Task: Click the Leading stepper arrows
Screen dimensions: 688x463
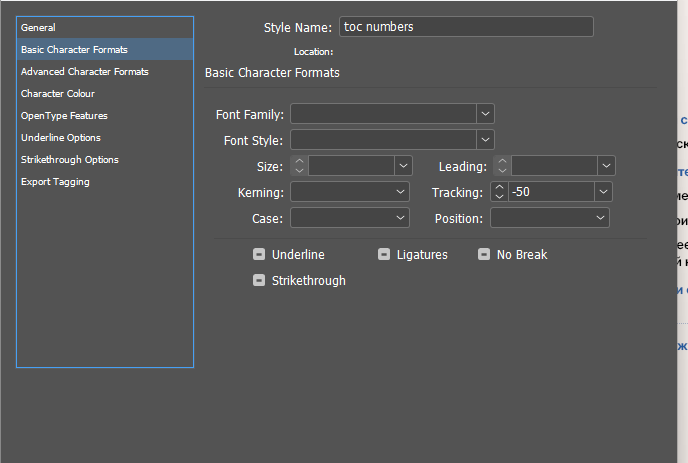Action: [501, 166]
